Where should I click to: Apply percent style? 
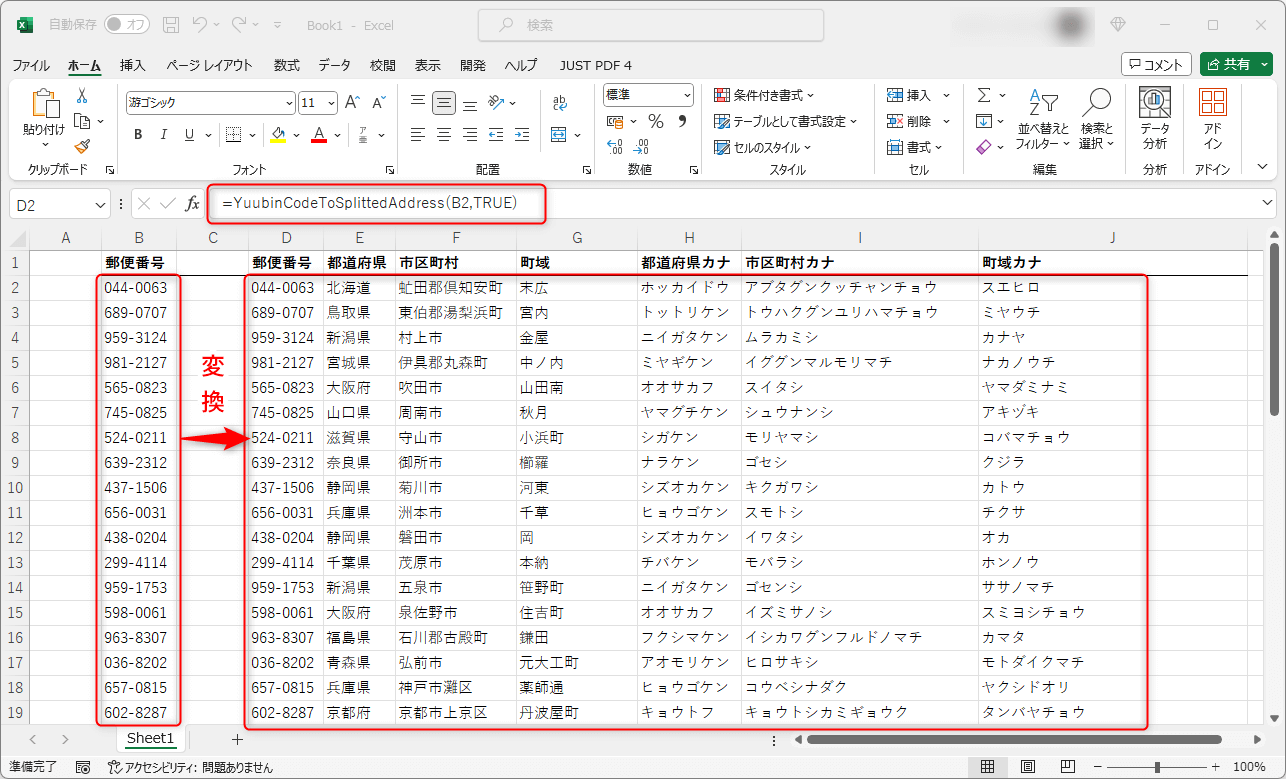656,121
